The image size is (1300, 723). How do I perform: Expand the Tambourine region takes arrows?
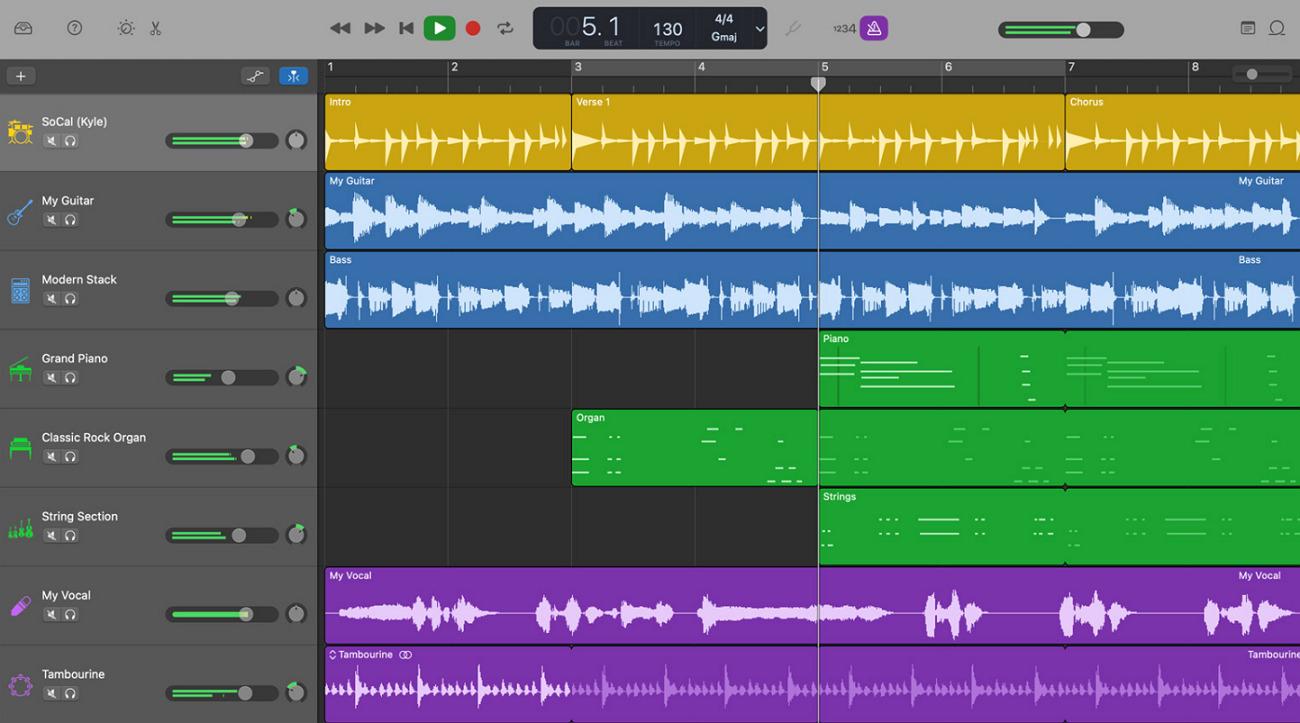[x=333, y=655]
